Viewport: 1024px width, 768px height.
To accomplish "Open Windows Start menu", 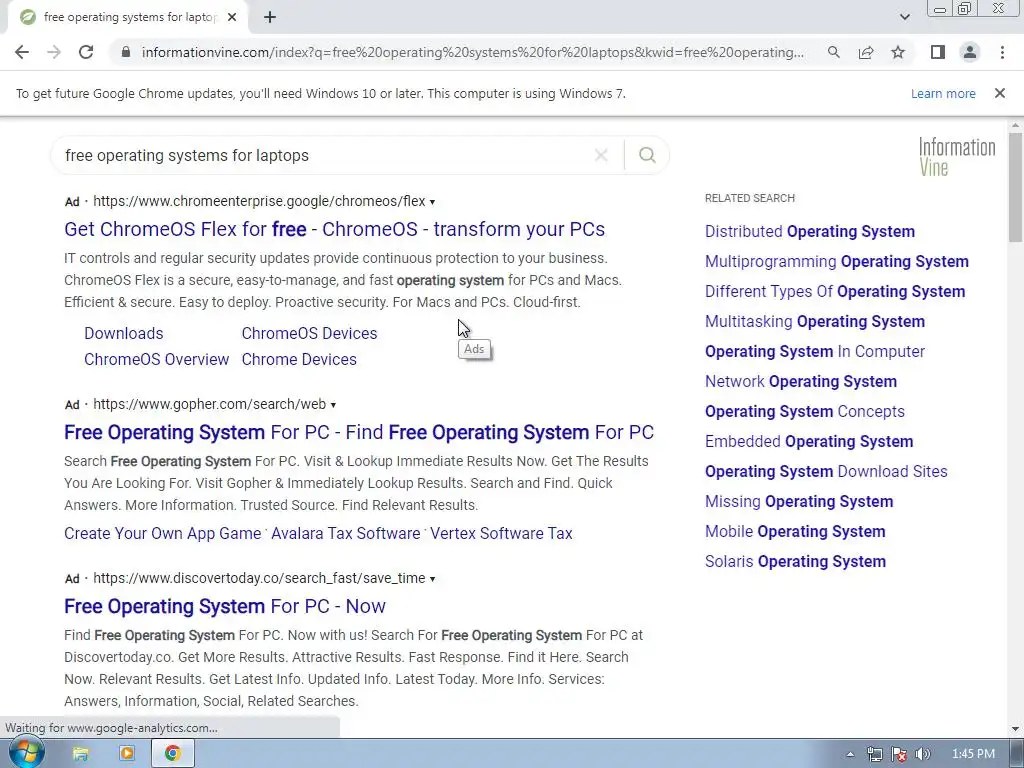I will pyautogui.click(x=26, y=754).
